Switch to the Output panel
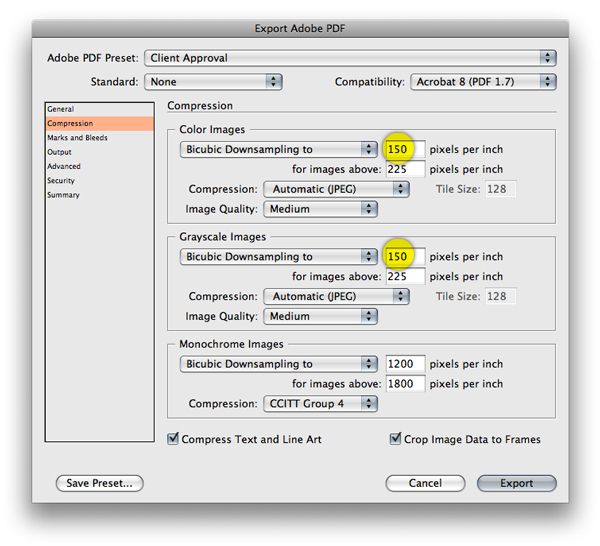Screen dimensions: 600x546 point(99,152)
